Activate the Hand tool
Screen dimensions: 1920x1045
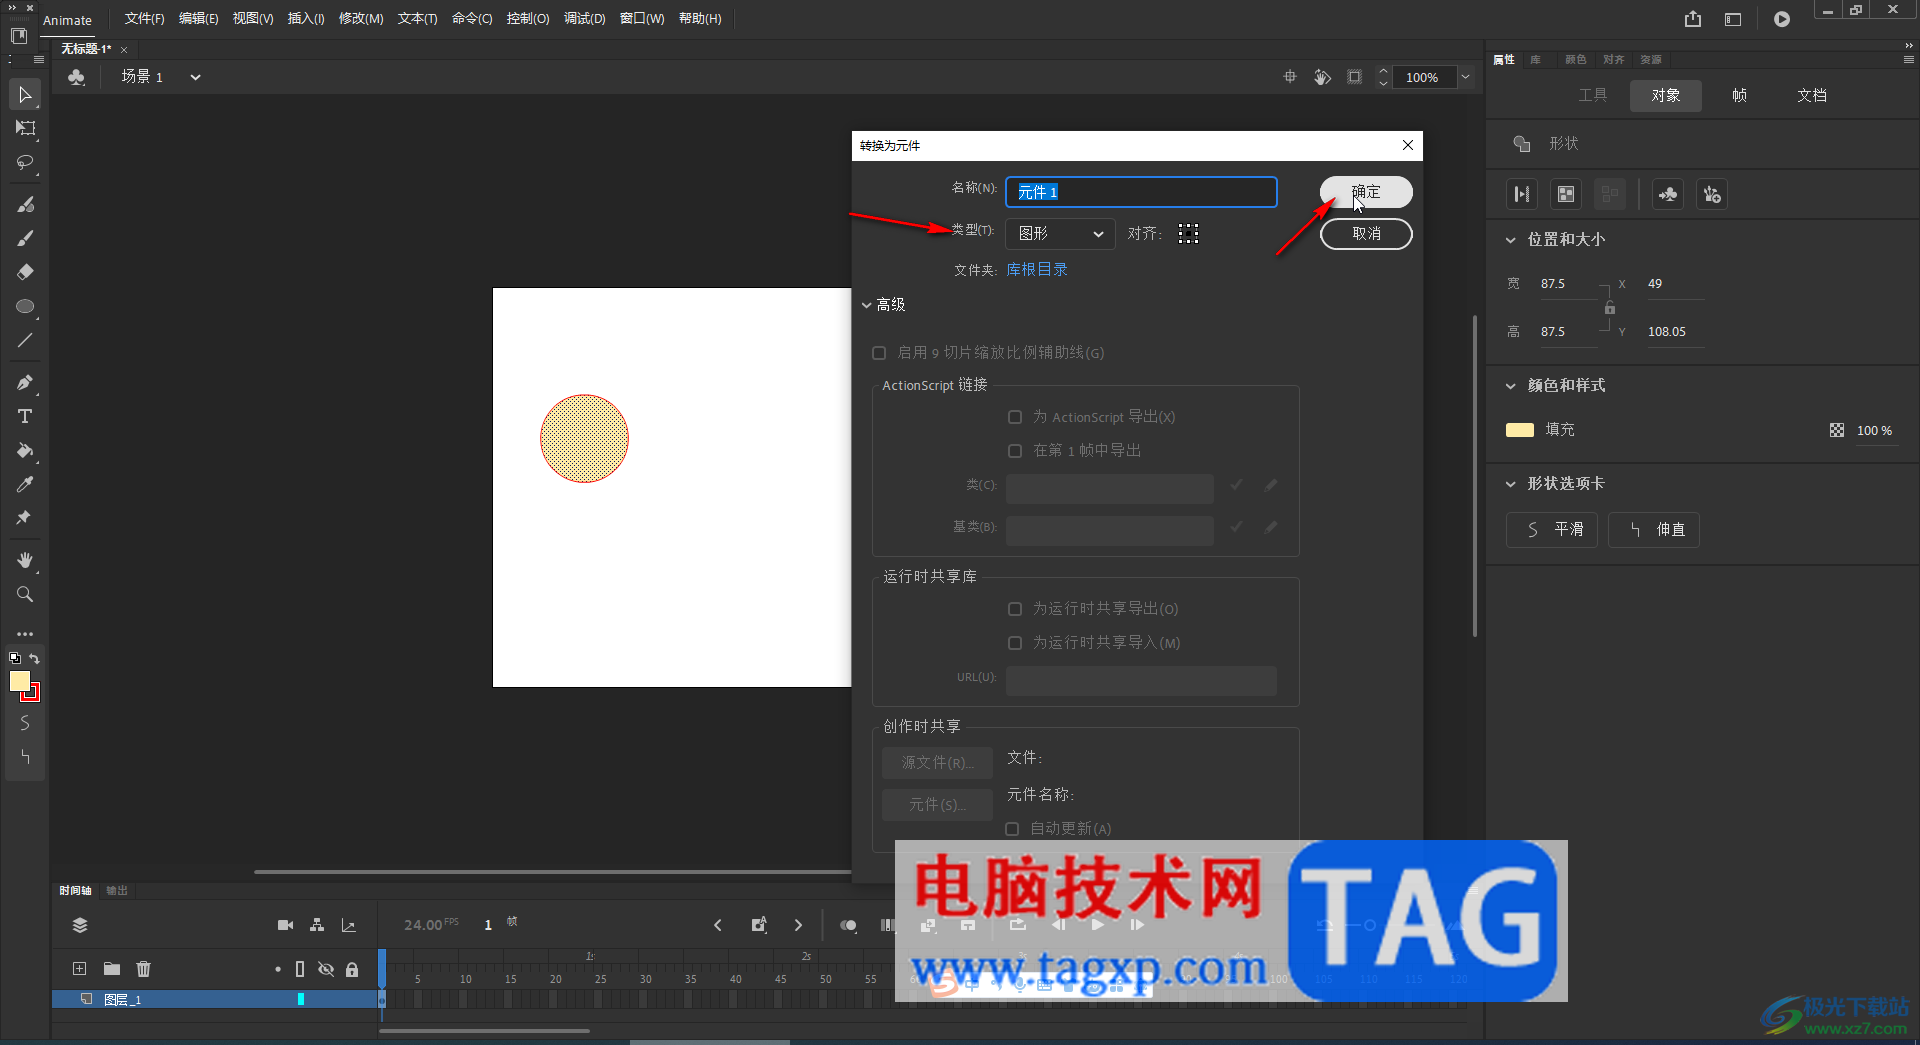click(x=25, y=560)
